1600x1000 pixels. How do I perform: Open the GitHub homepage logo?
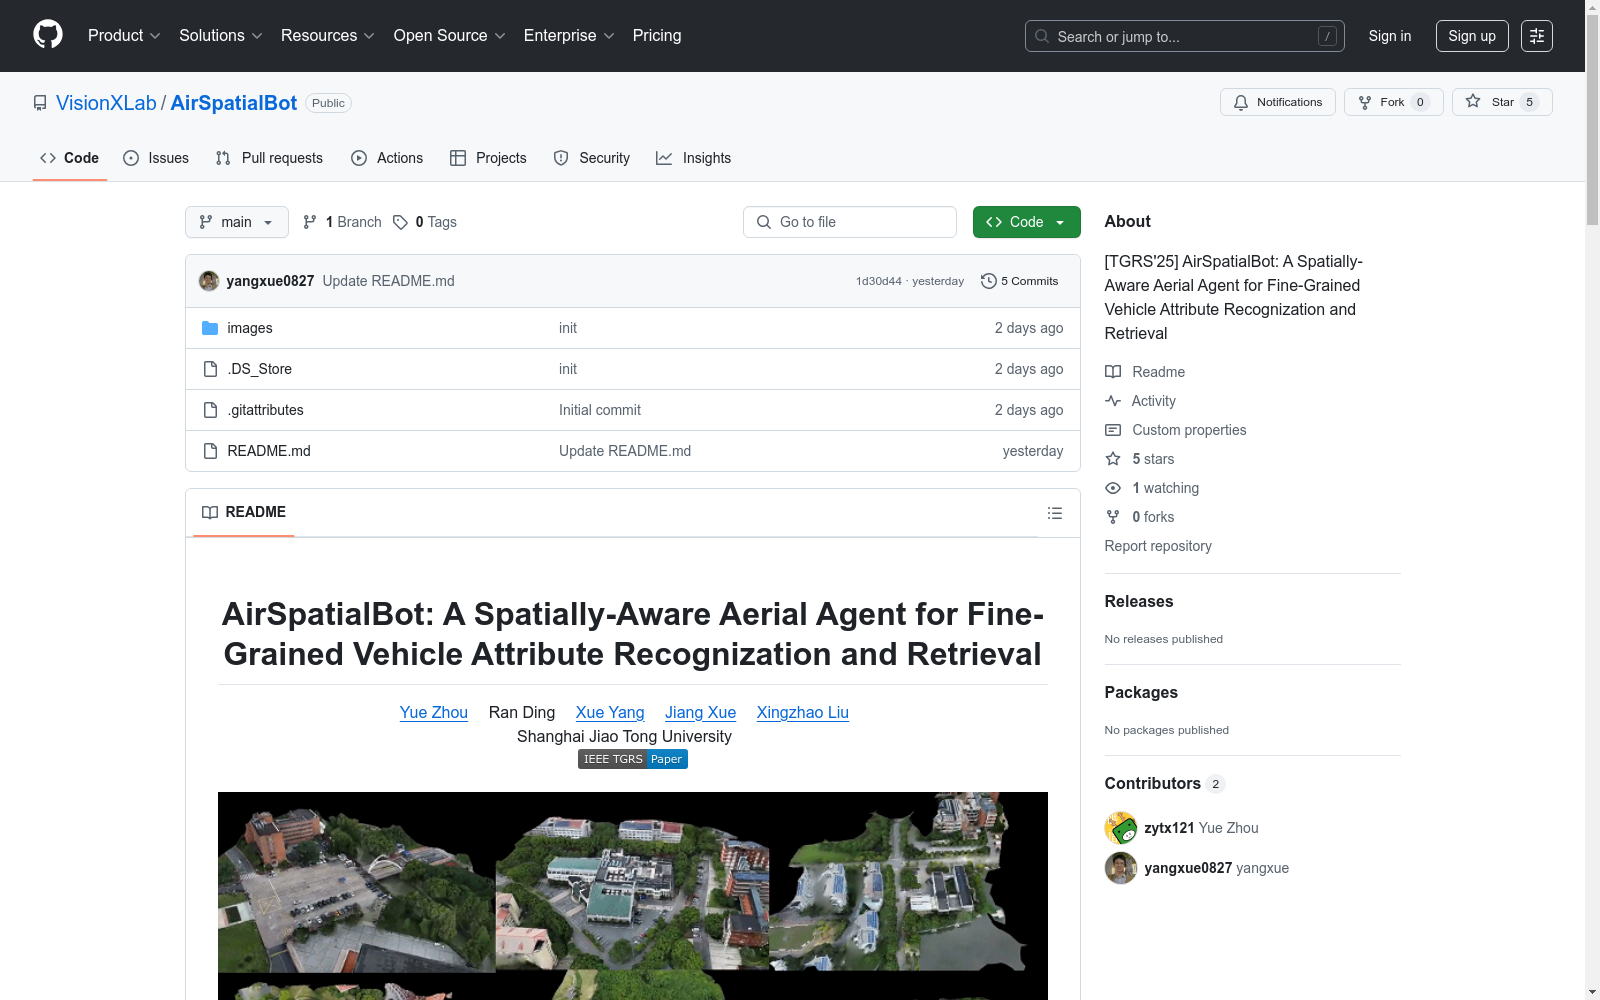coord(48,35)
